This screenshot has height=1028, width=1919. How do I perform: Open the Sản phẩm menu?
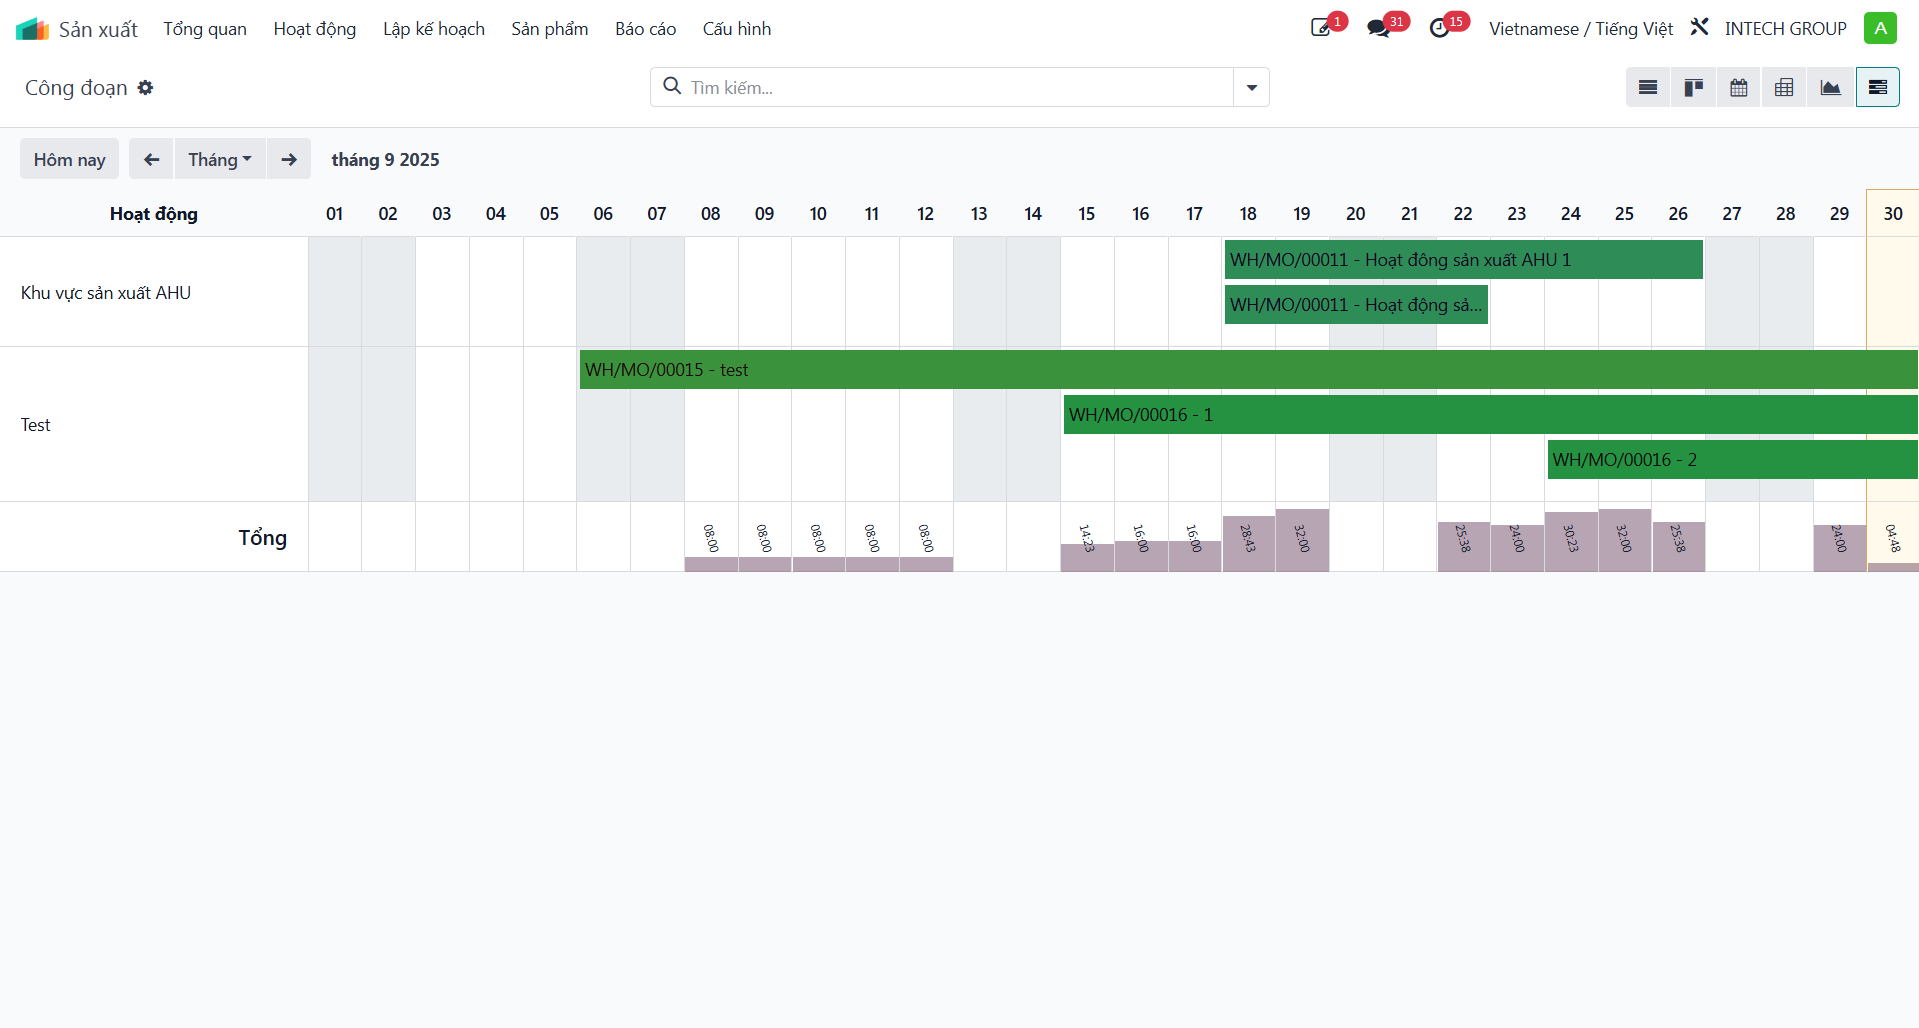tap(550, 29)
